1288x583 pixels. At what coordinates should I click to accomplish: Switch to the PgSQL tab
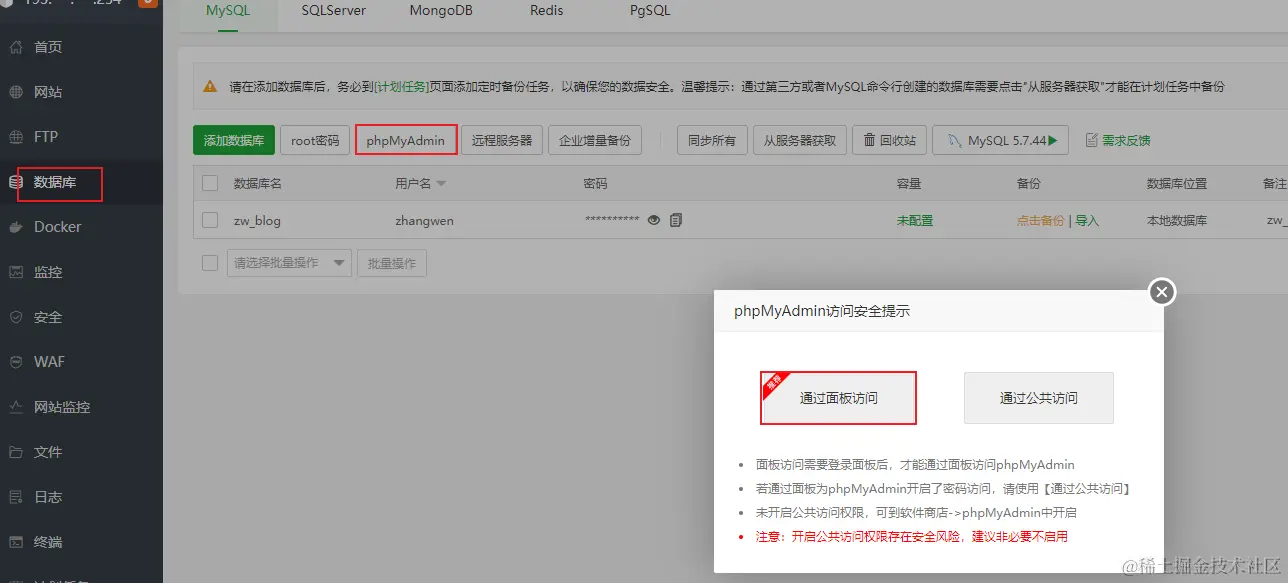coord(650,12)
